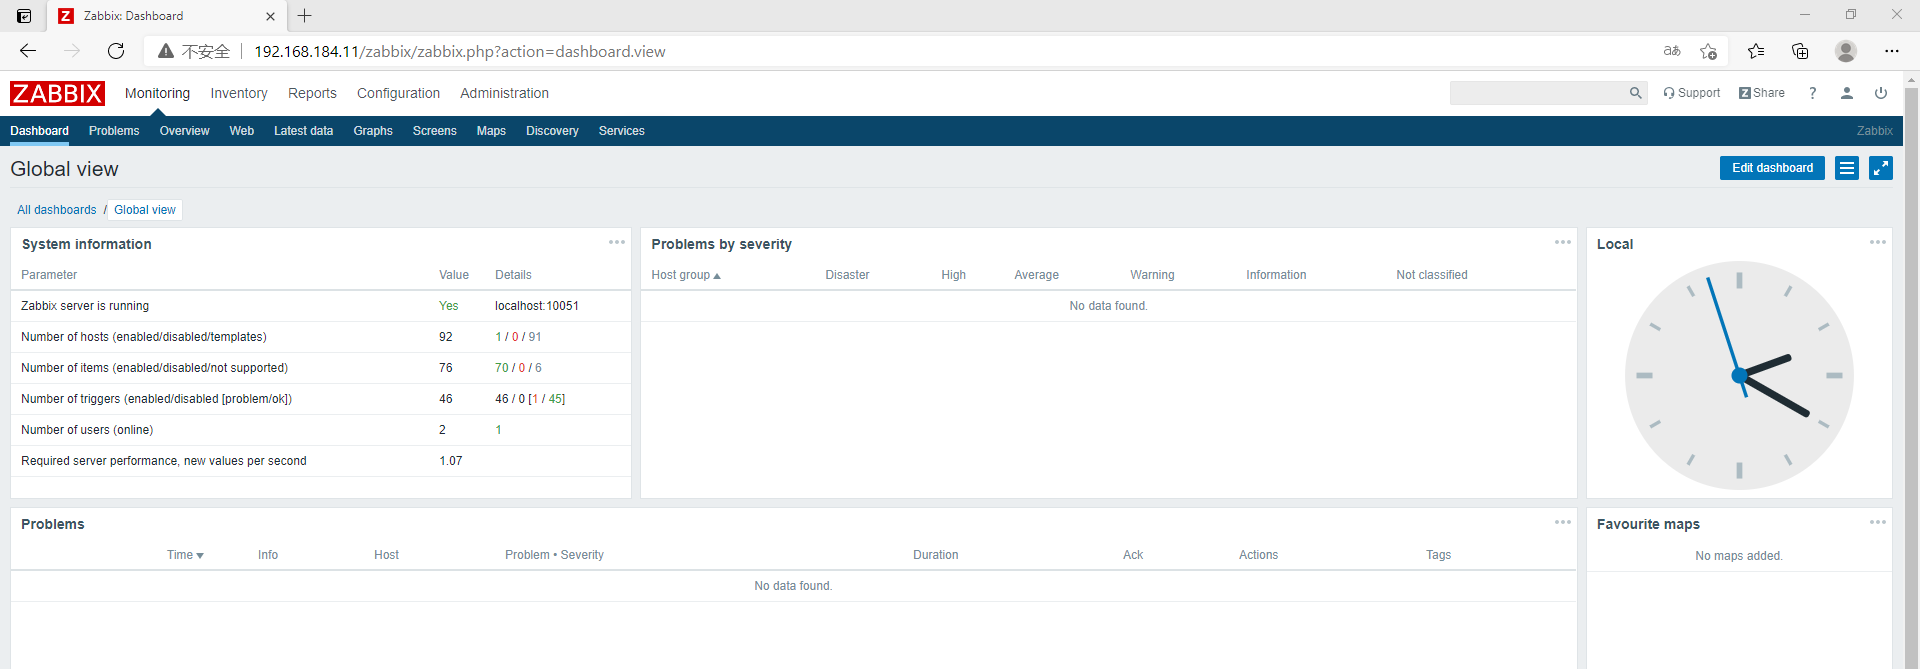Open All dashboards link
The height and width of the screenshot is (669, 1920).
pos(57,210)
